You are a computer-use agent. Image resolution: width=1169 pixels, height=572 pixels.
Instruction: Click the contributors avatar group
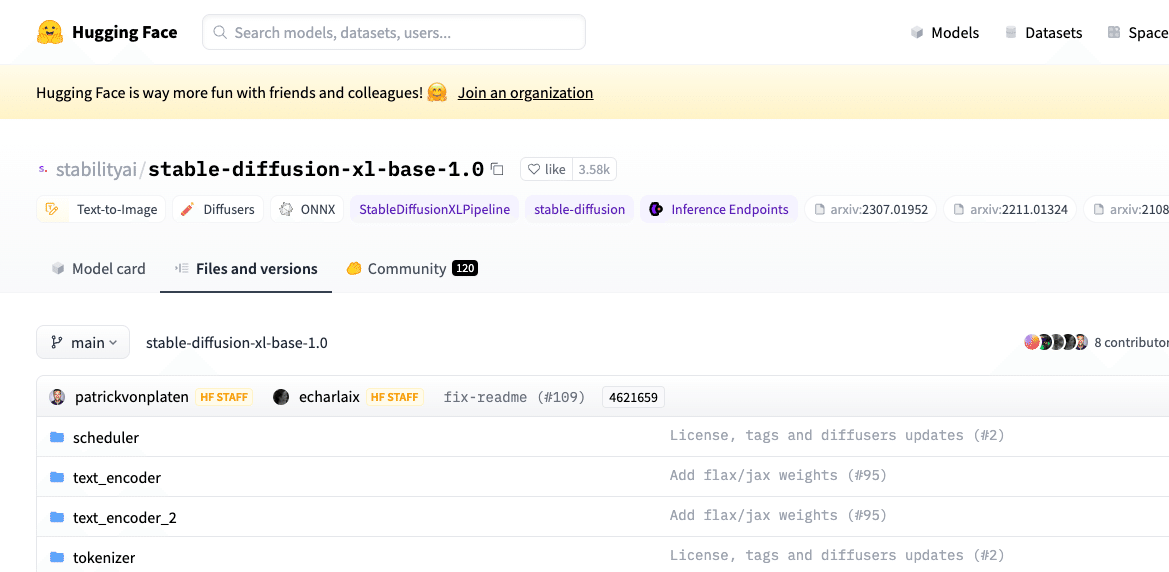click(1056, 342)
